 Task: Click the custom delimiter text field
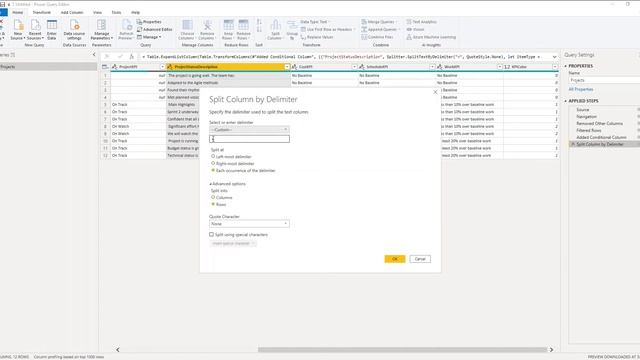249,139
